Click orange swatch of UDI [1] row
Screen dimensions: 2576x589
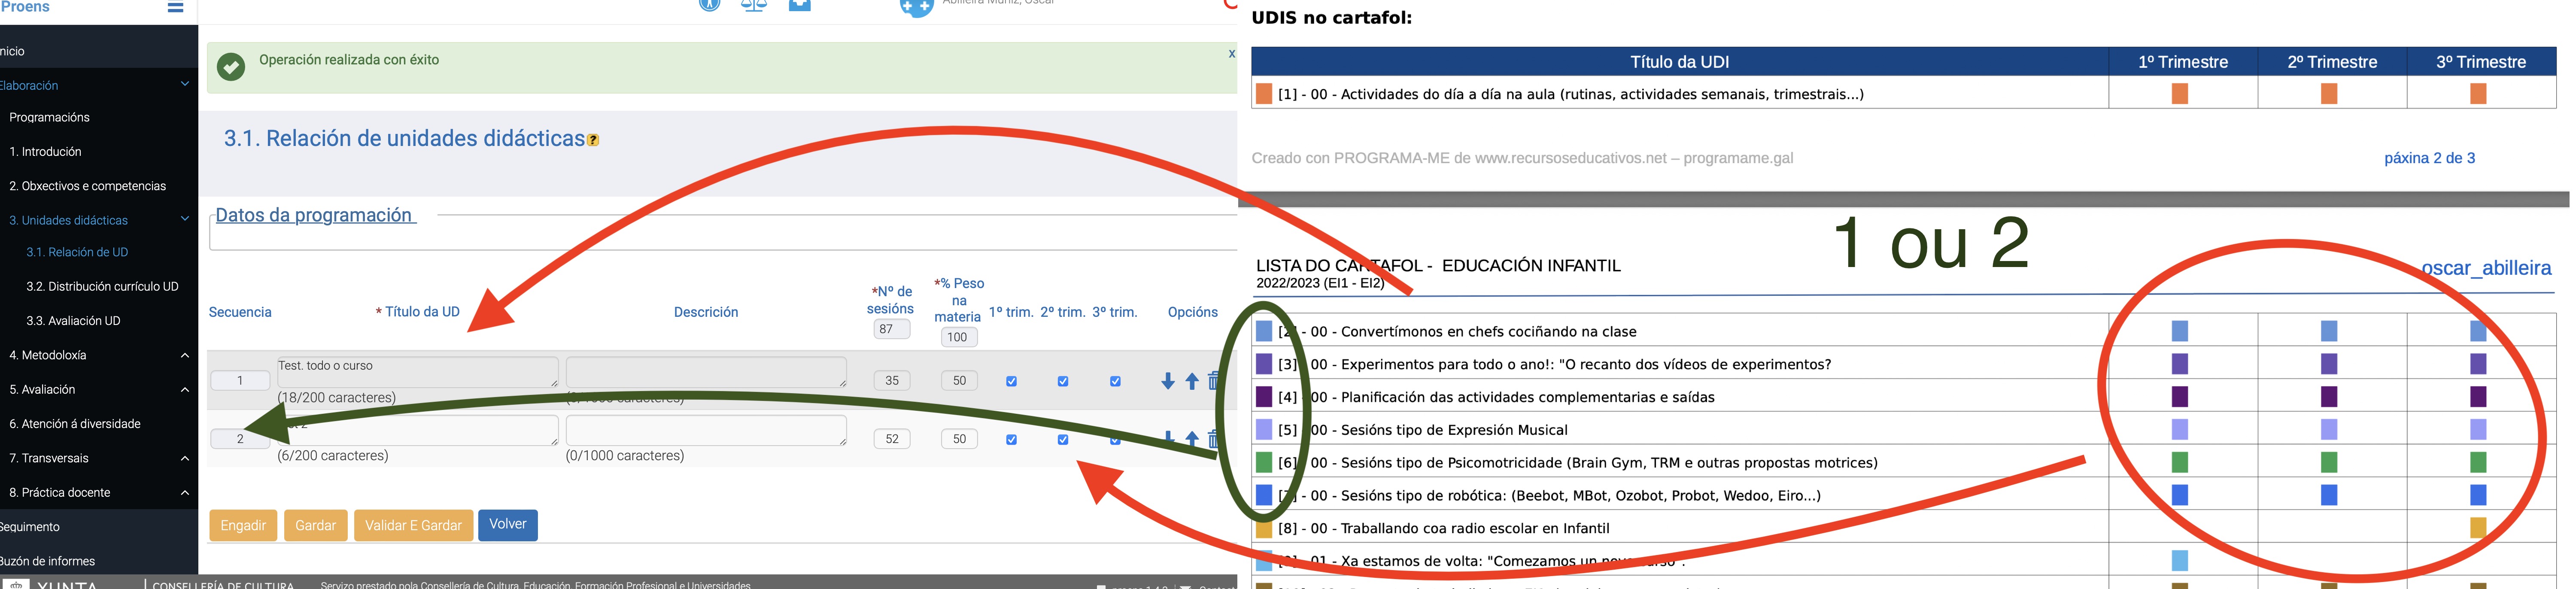click(1264, 94)
